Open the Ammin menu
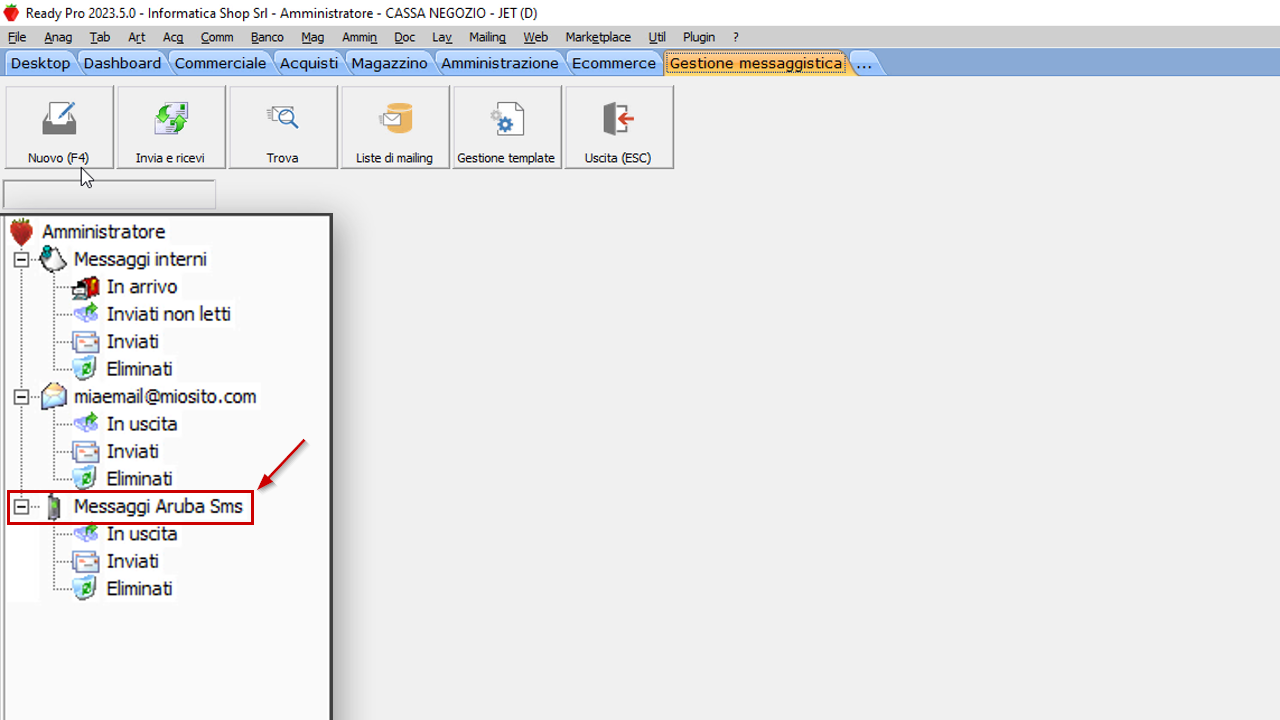Viewport: 1280px width, 720px height. 360,37
